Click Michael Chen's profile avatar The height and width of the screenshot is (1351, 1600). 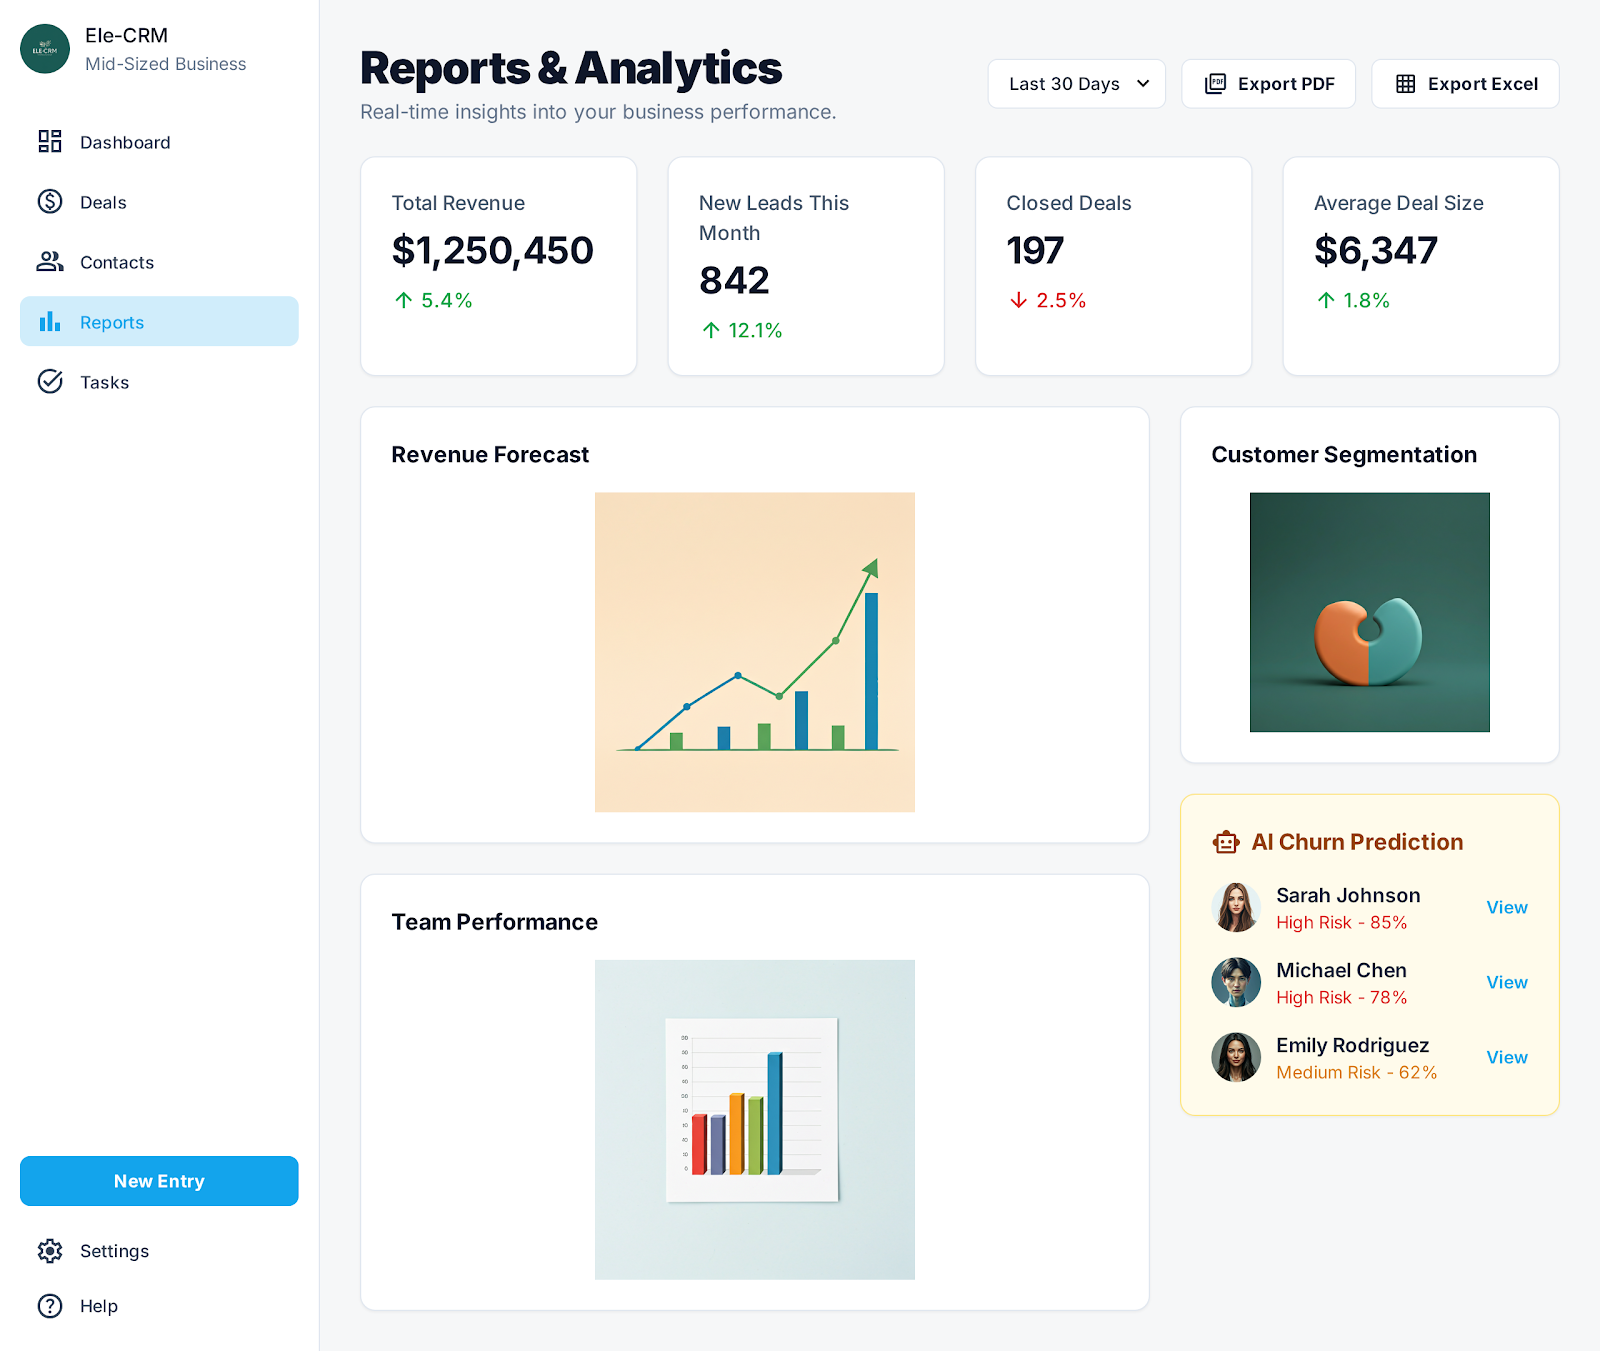(1236, 982)
